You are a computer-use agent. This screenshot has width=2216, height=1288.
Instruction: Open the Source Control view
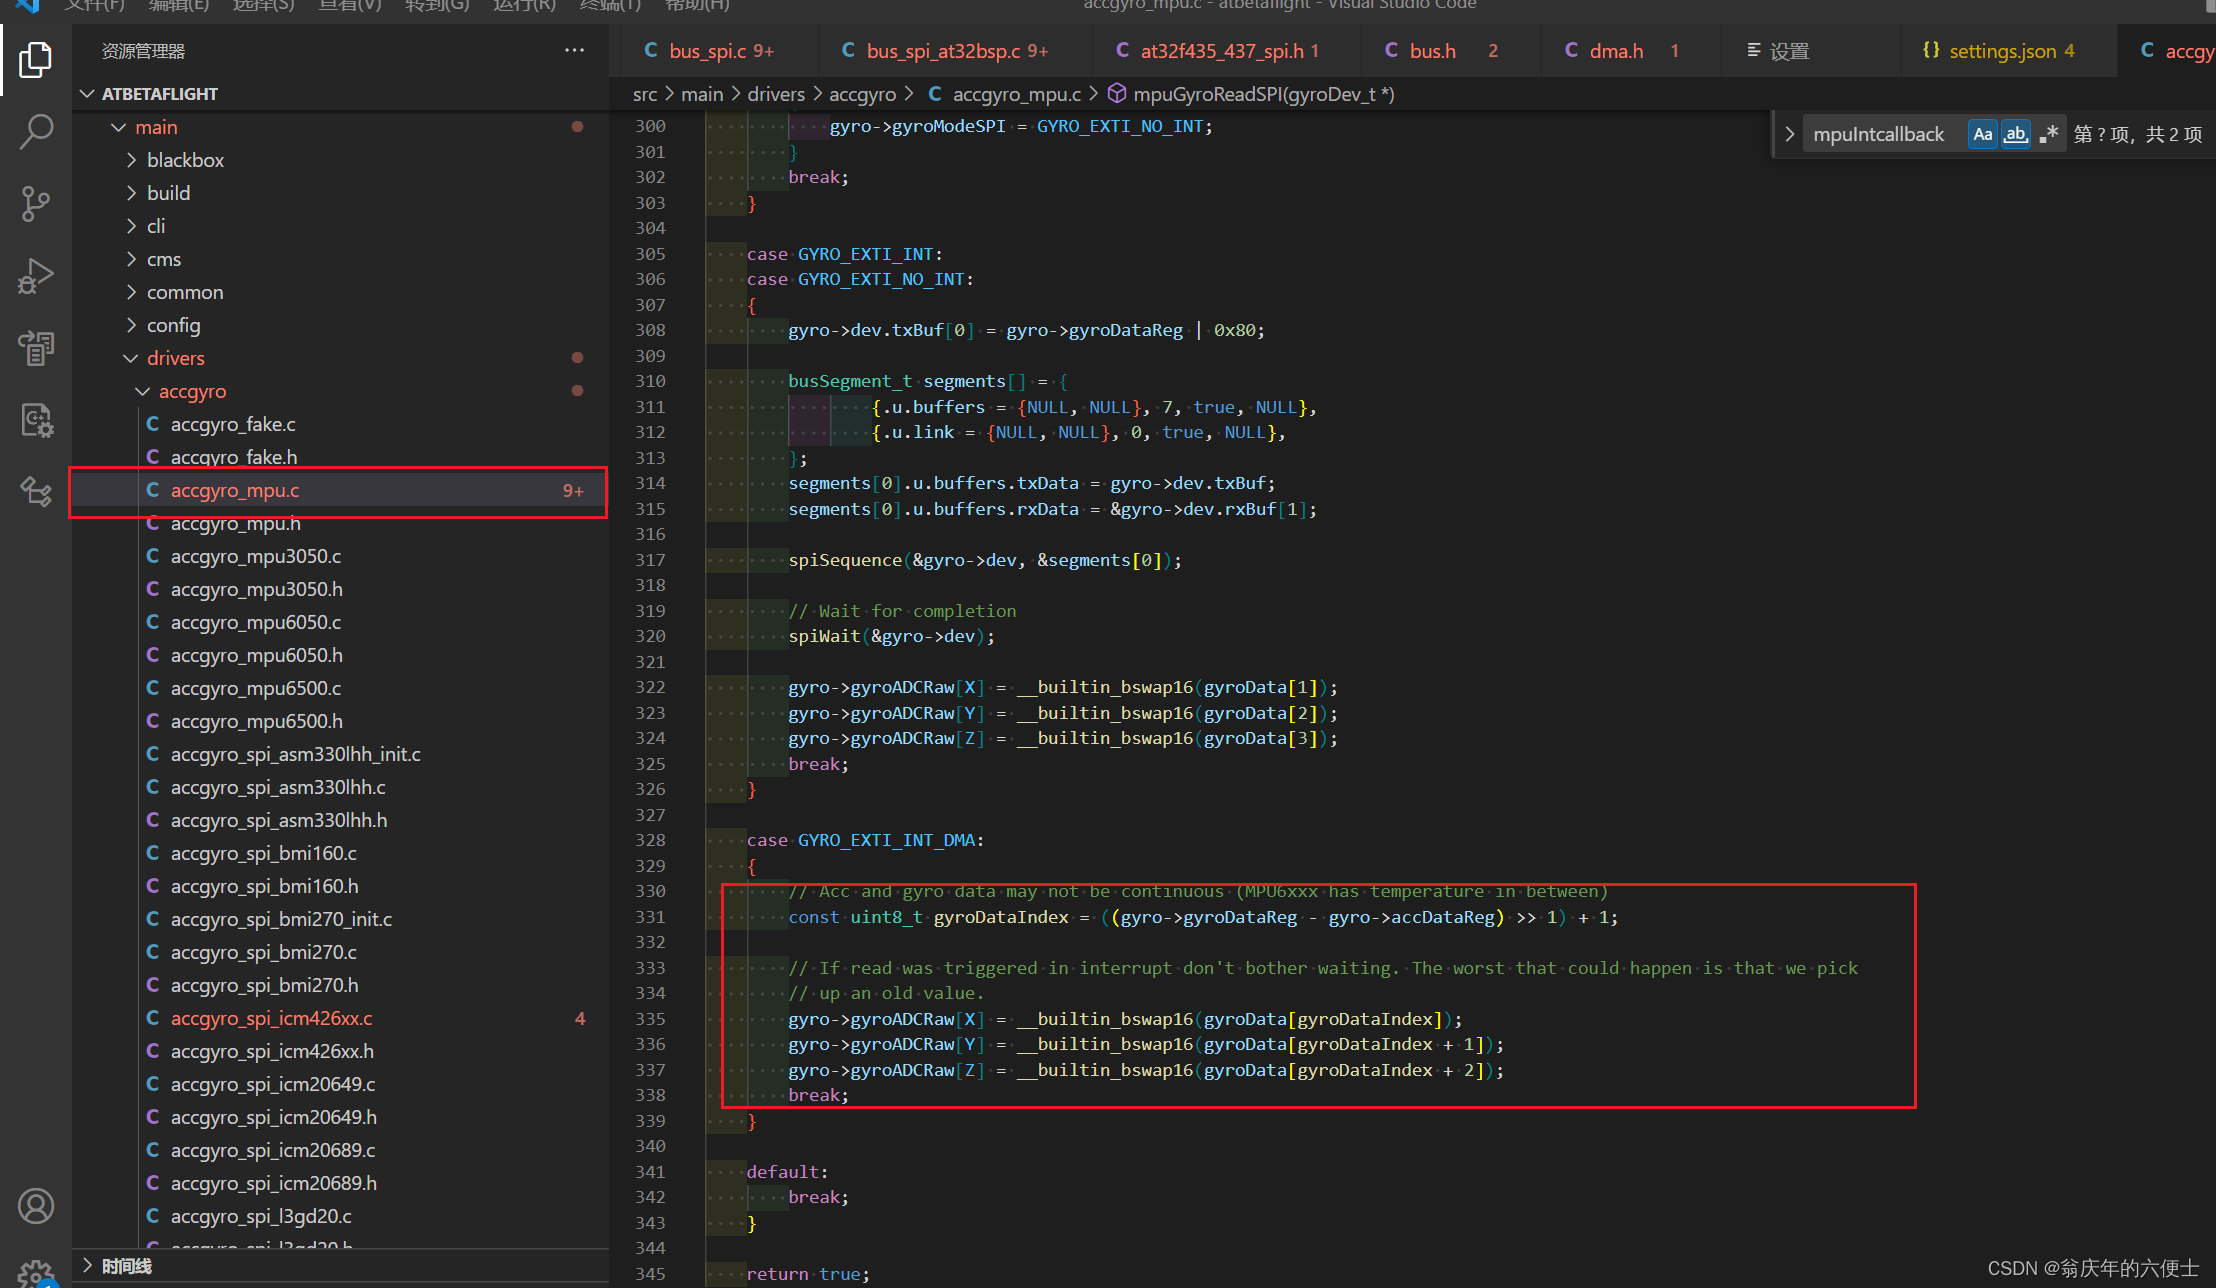(x=36, y=204)
